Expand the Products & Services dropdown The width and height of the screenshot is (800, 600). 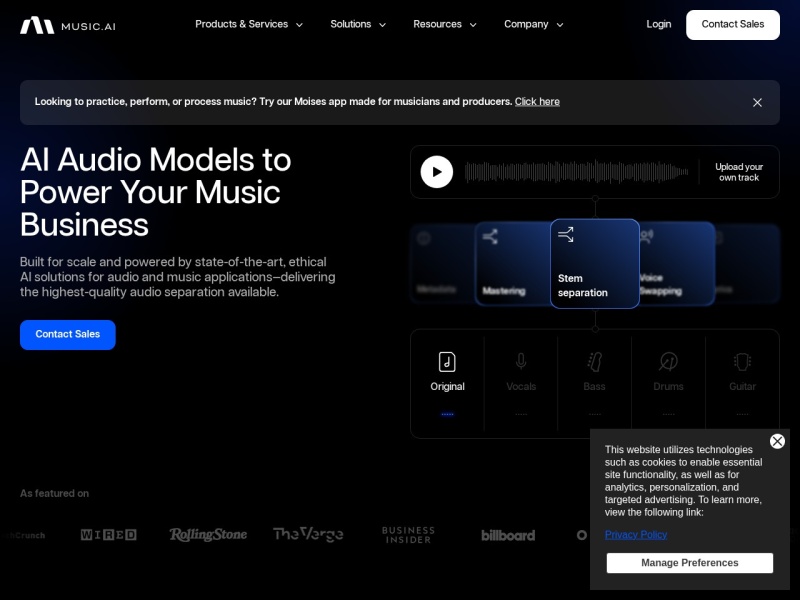[249, 24]
